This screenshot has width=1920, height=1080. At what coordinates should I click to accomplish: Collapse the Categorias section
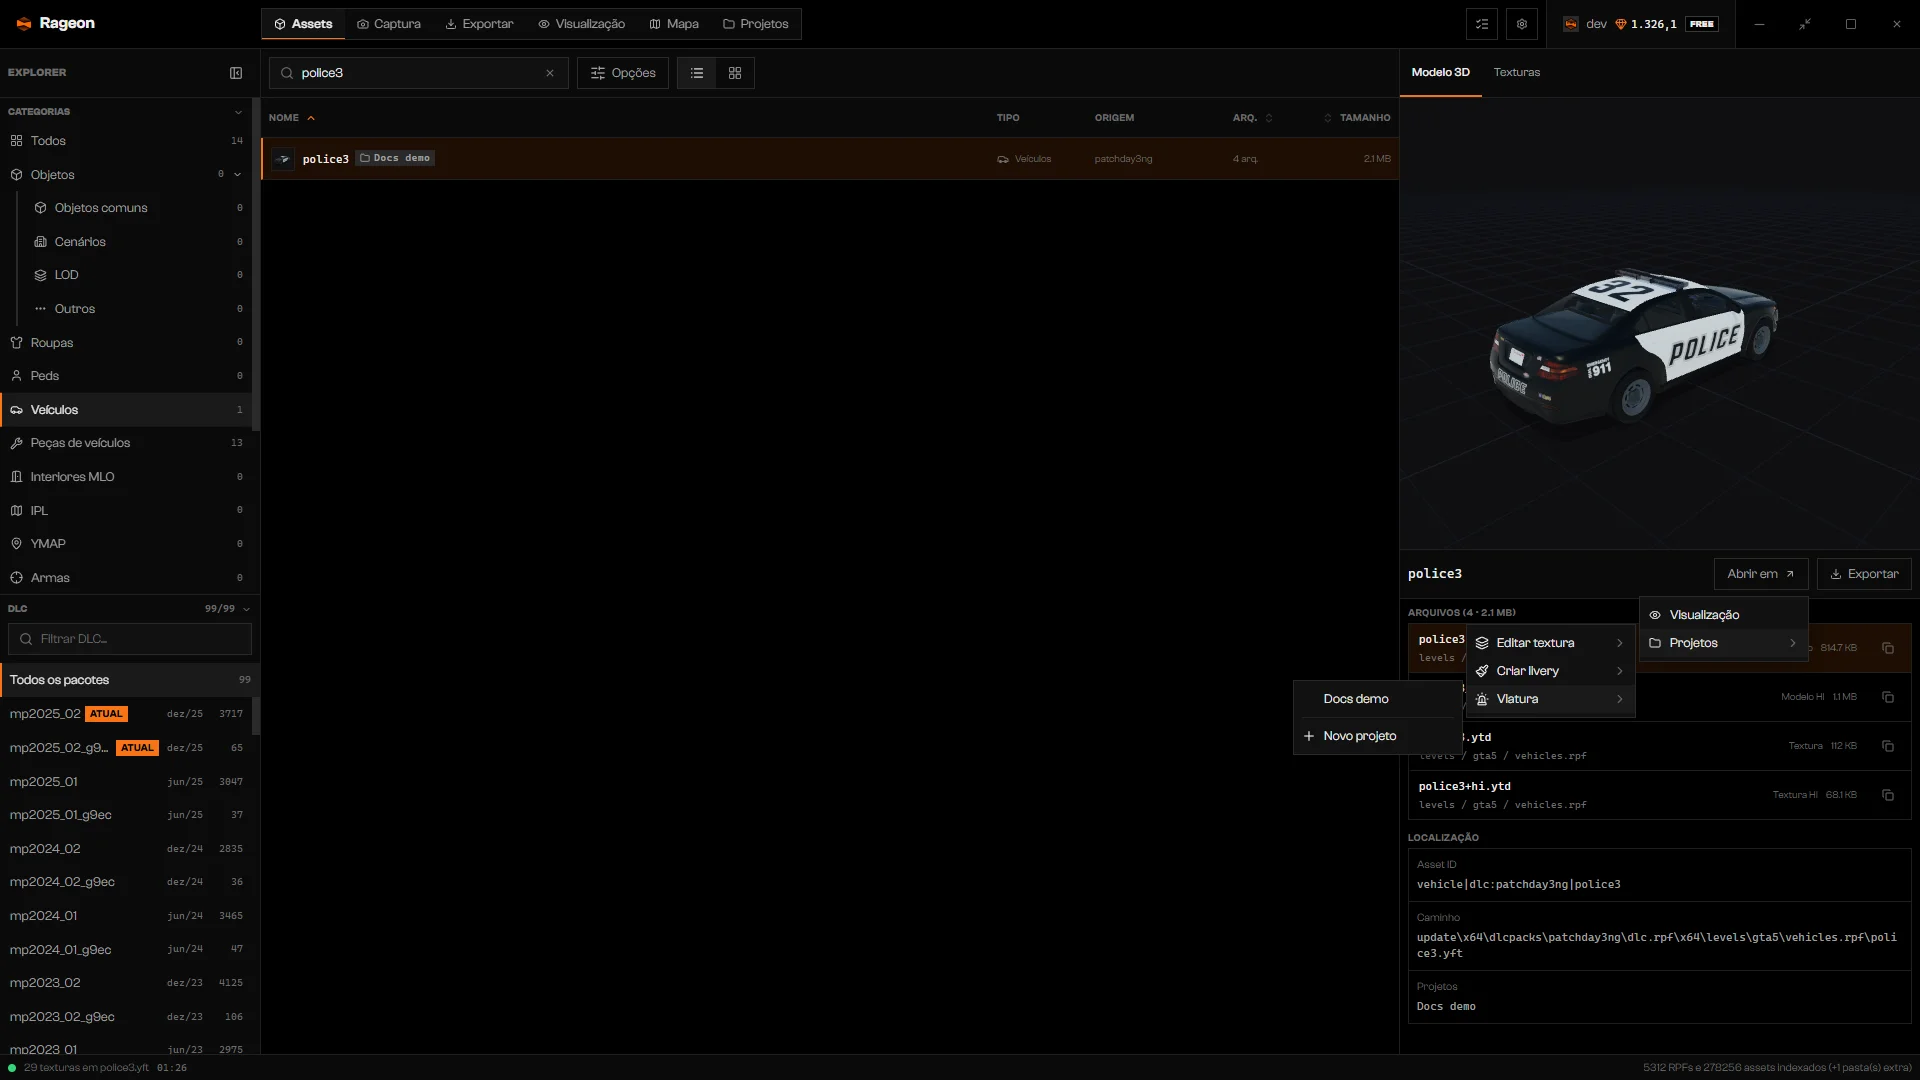tap(238, 112)
